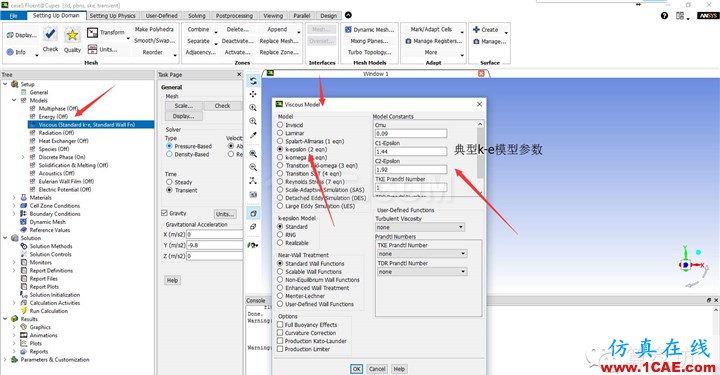Select the pan view tool icon
This screenshot has height=375, width=720.
coord(253,94)
